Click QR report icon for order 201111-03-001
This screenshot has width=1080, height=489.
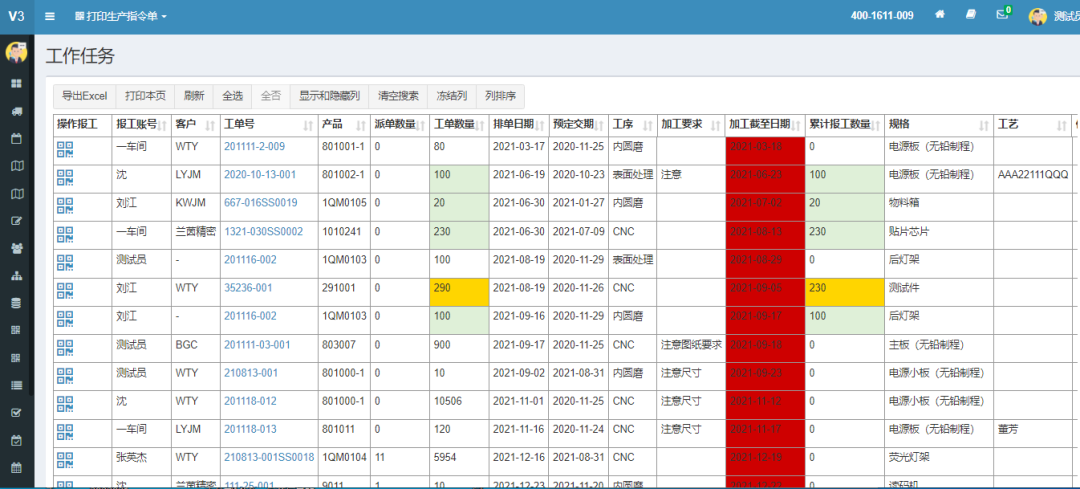point(65,346)
